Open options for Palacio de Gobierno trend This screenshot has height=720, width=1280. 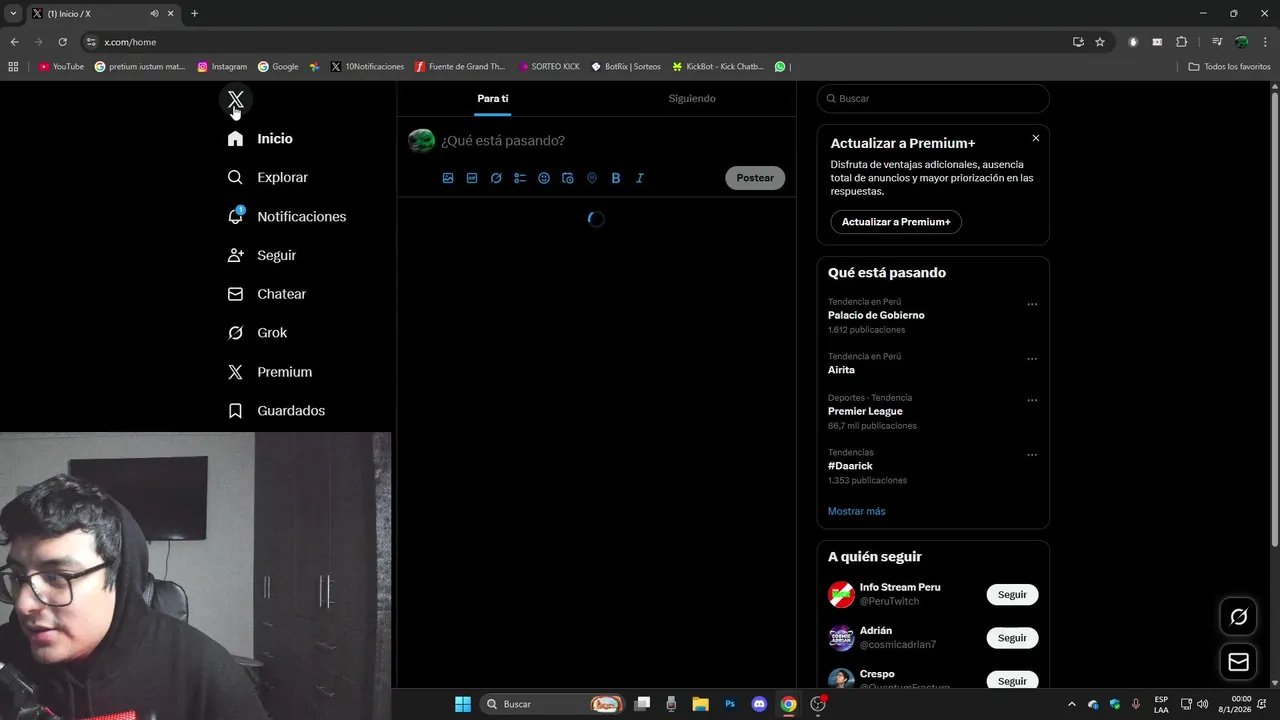1032,304
